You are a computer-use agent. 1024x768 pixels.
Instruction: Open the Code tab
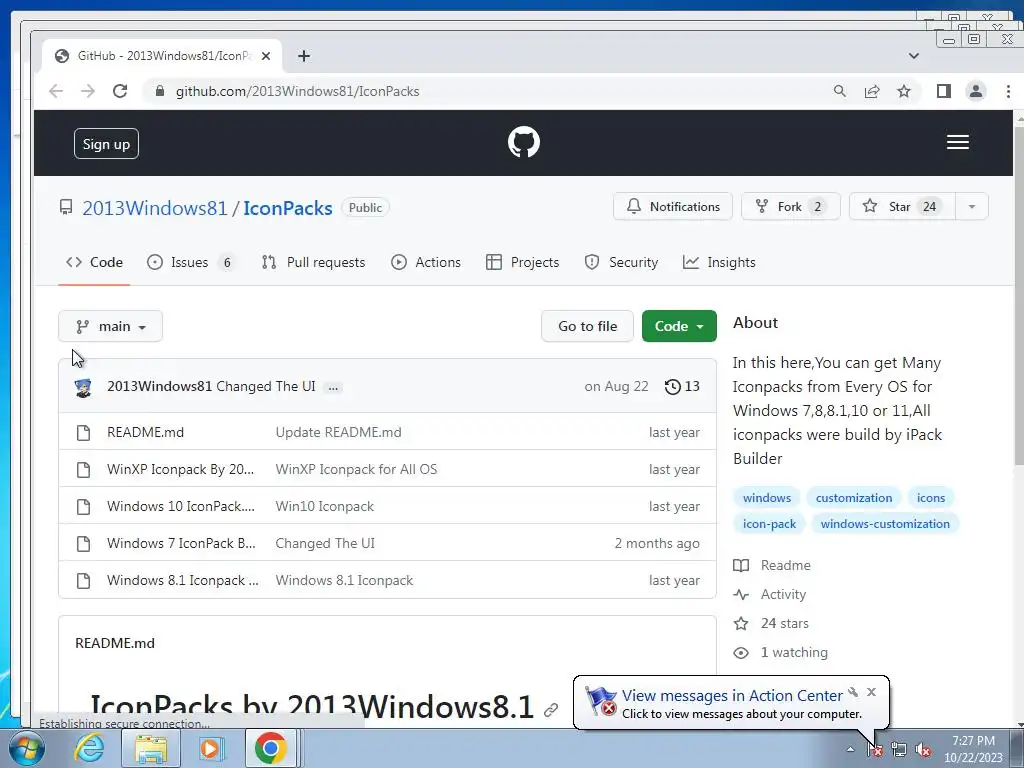point(95,263)
